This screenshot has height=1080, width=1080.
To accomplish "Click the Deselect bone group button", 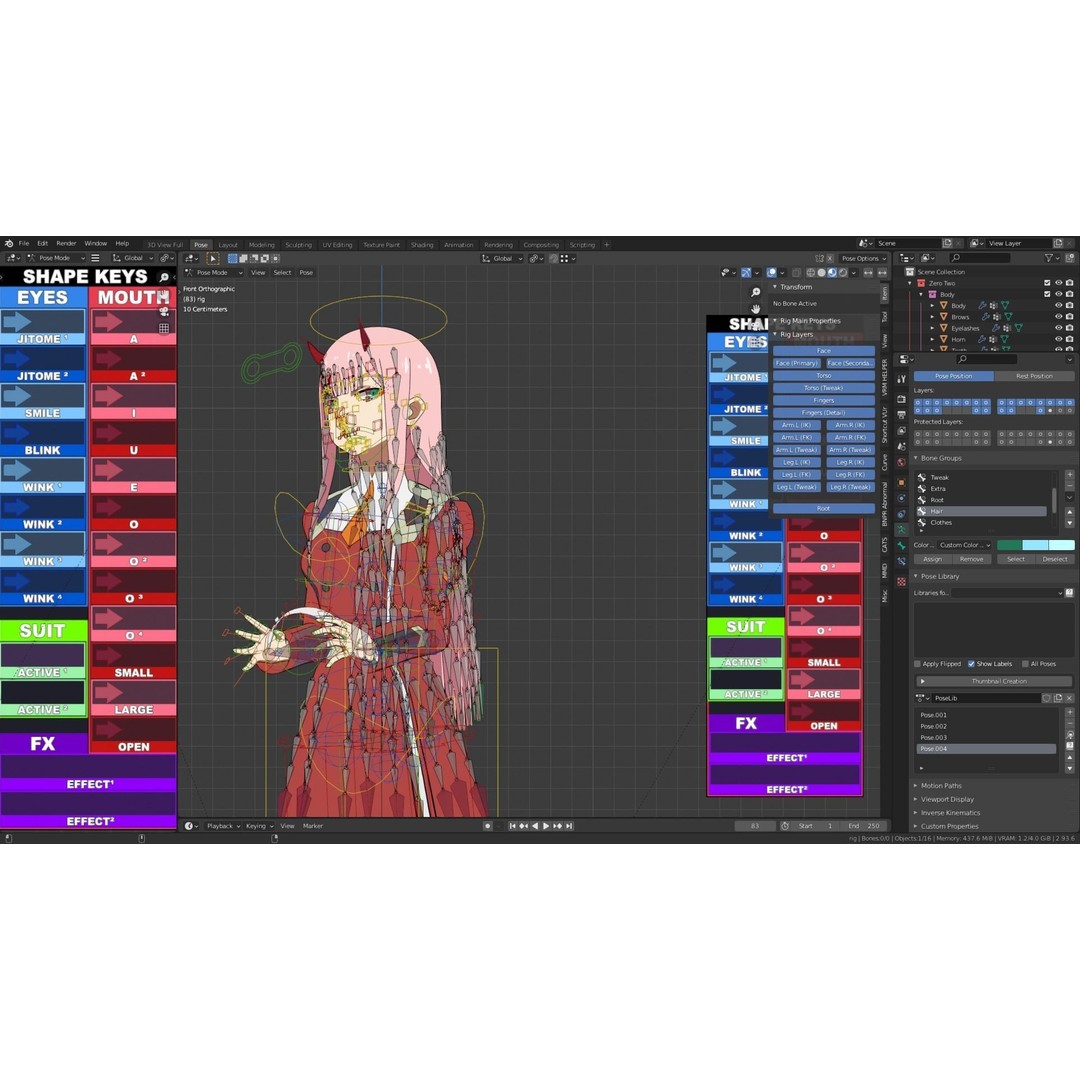I will point(1055,559).
